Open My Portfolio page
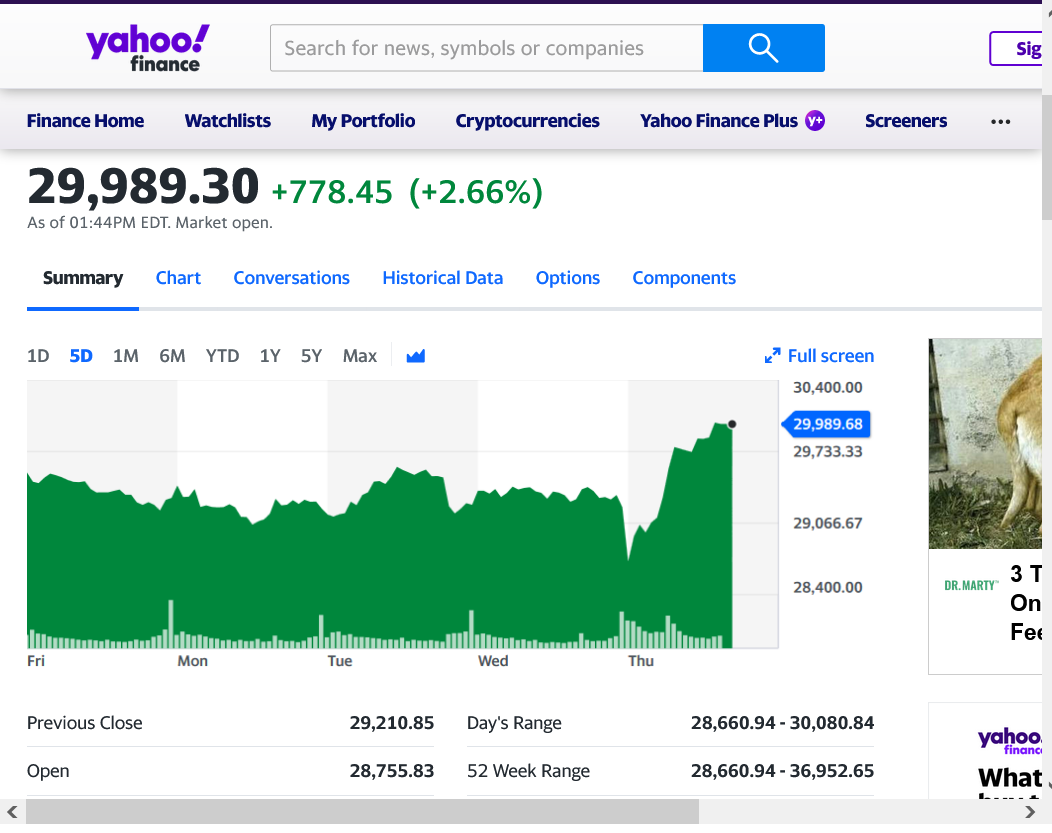 363,121
